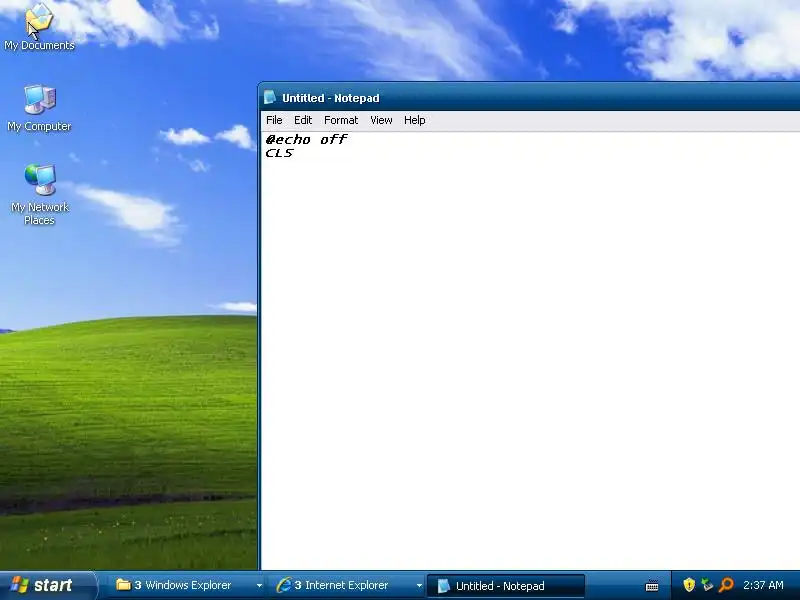Expand the Windows Explorer group dropdown arrow
The width and height of the screenshot is (800, 600).
click(x=259, y=586)
